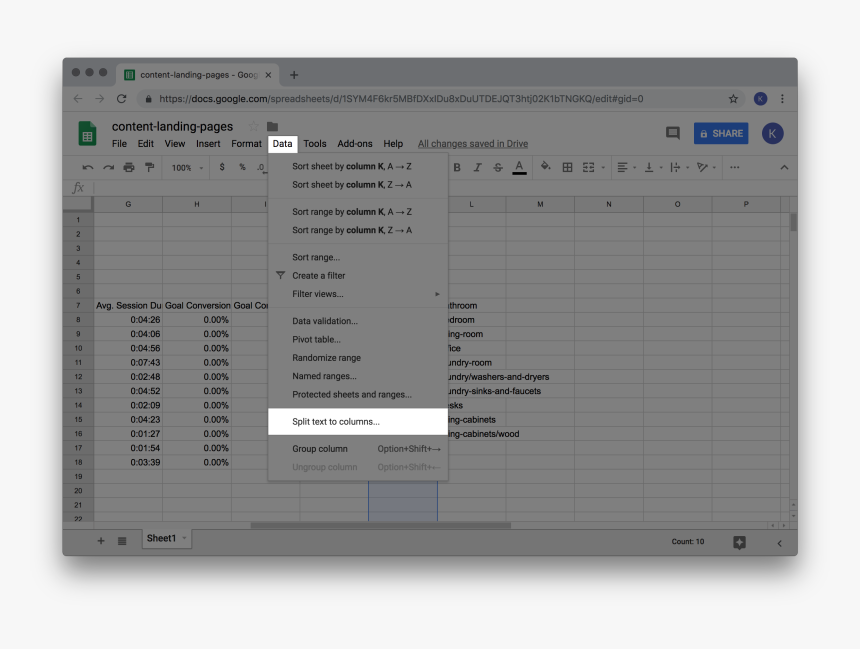Choose Data validation

(x=358, y=321)
